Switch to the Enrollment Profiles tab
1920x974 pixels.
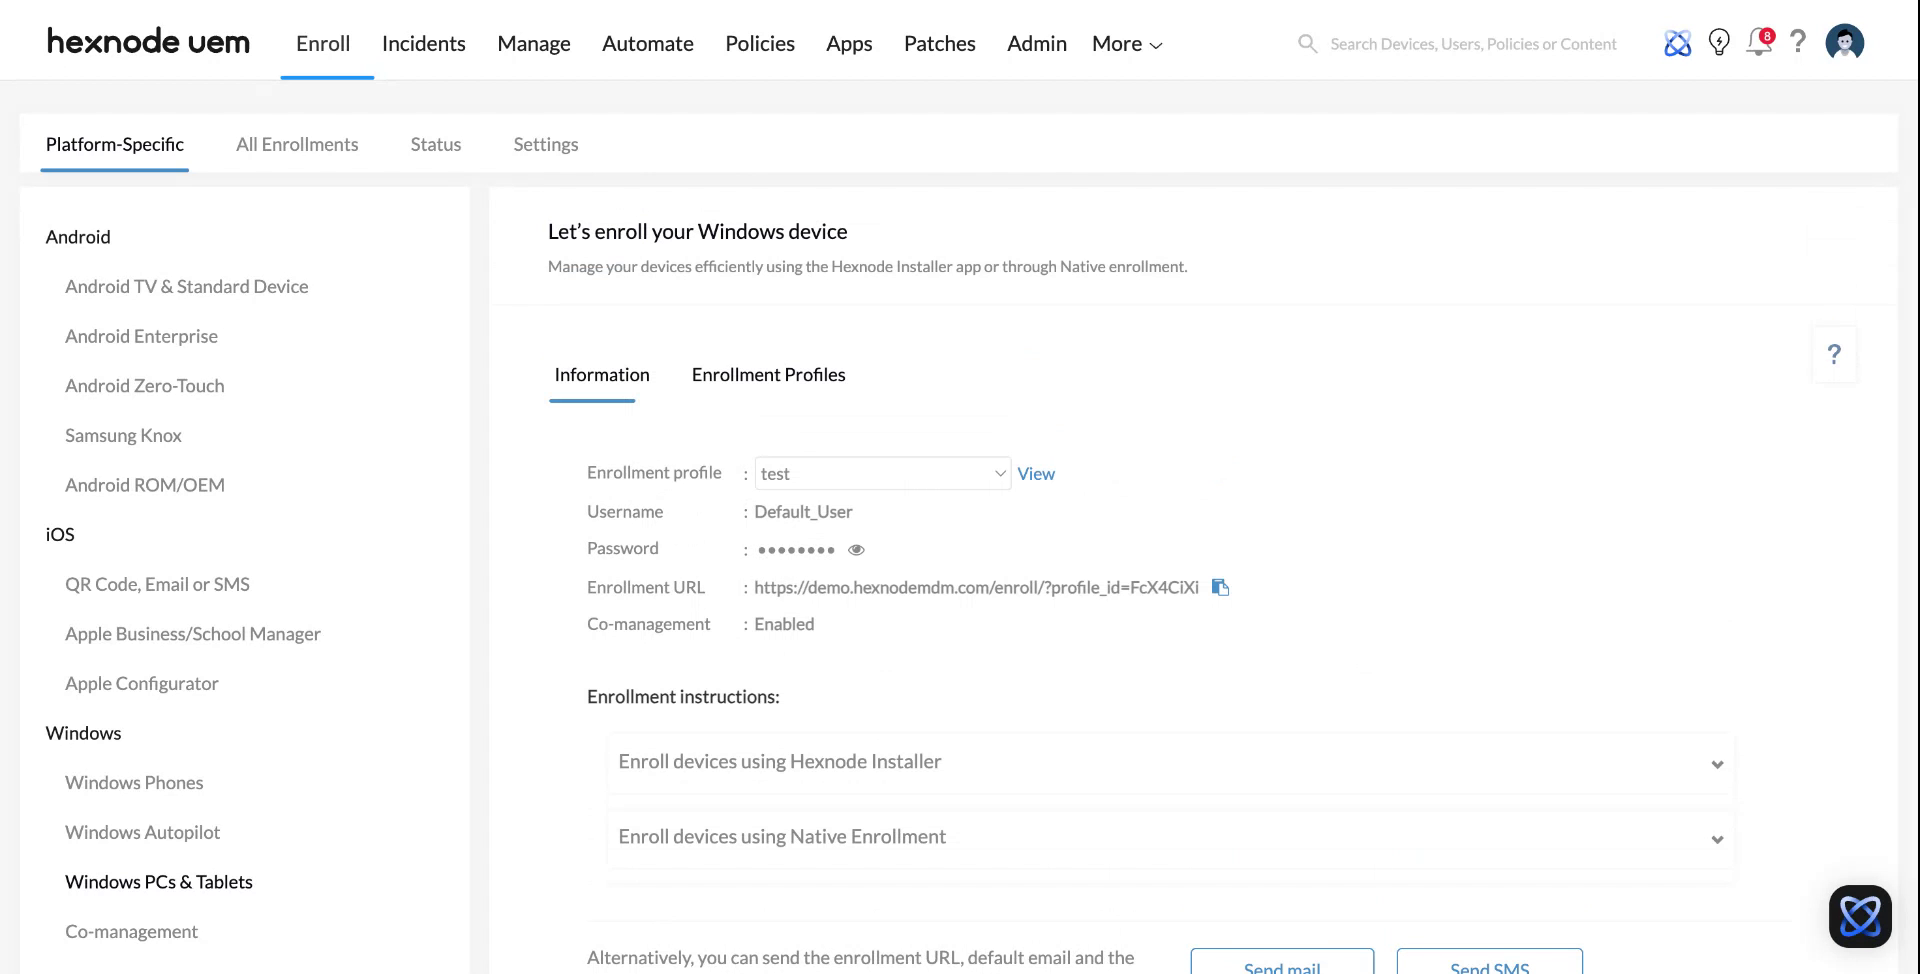[768, 374]
